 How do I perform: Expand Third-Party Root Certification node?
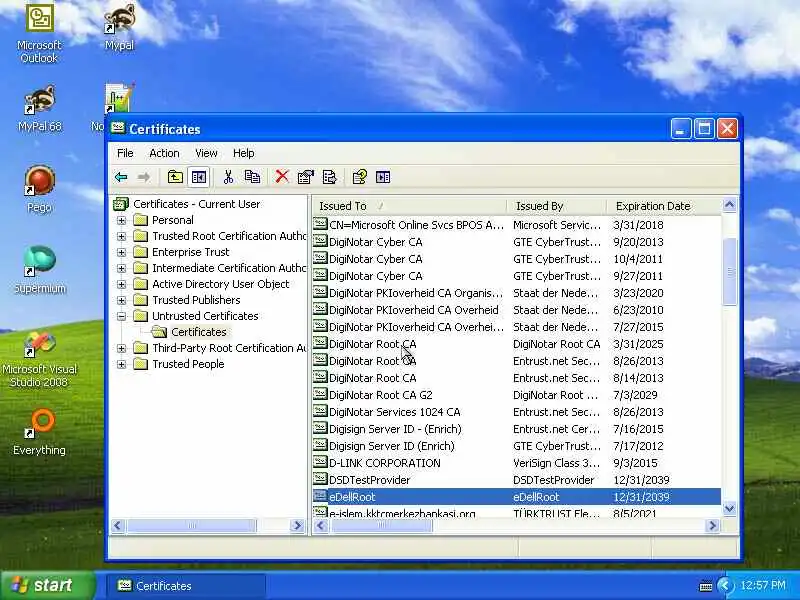121,348
